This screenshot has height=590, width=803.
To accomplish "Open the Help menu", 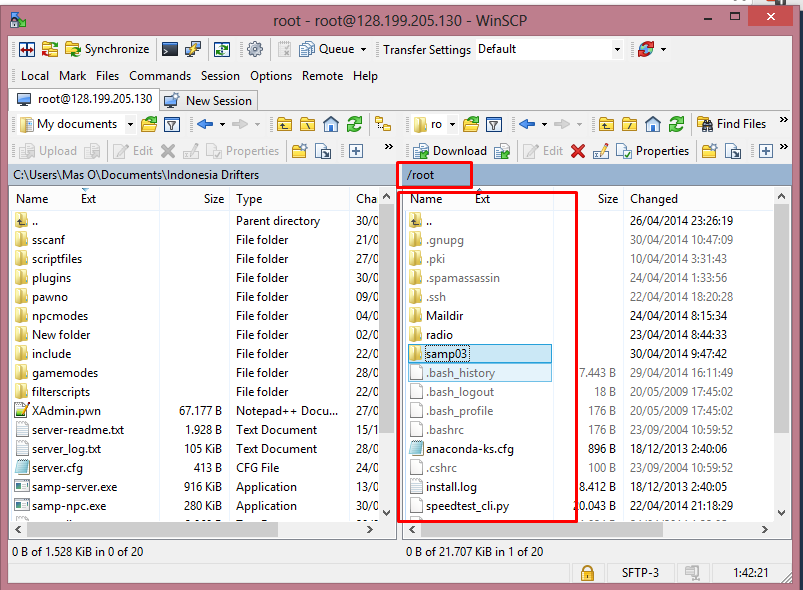I will point(365,76).
